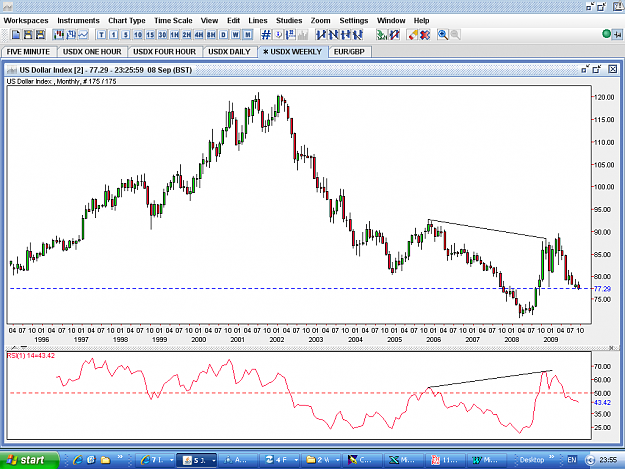The image size is (625, 469).
Task: Click the zoom in magnifier icon
Action: coord(443,35)
